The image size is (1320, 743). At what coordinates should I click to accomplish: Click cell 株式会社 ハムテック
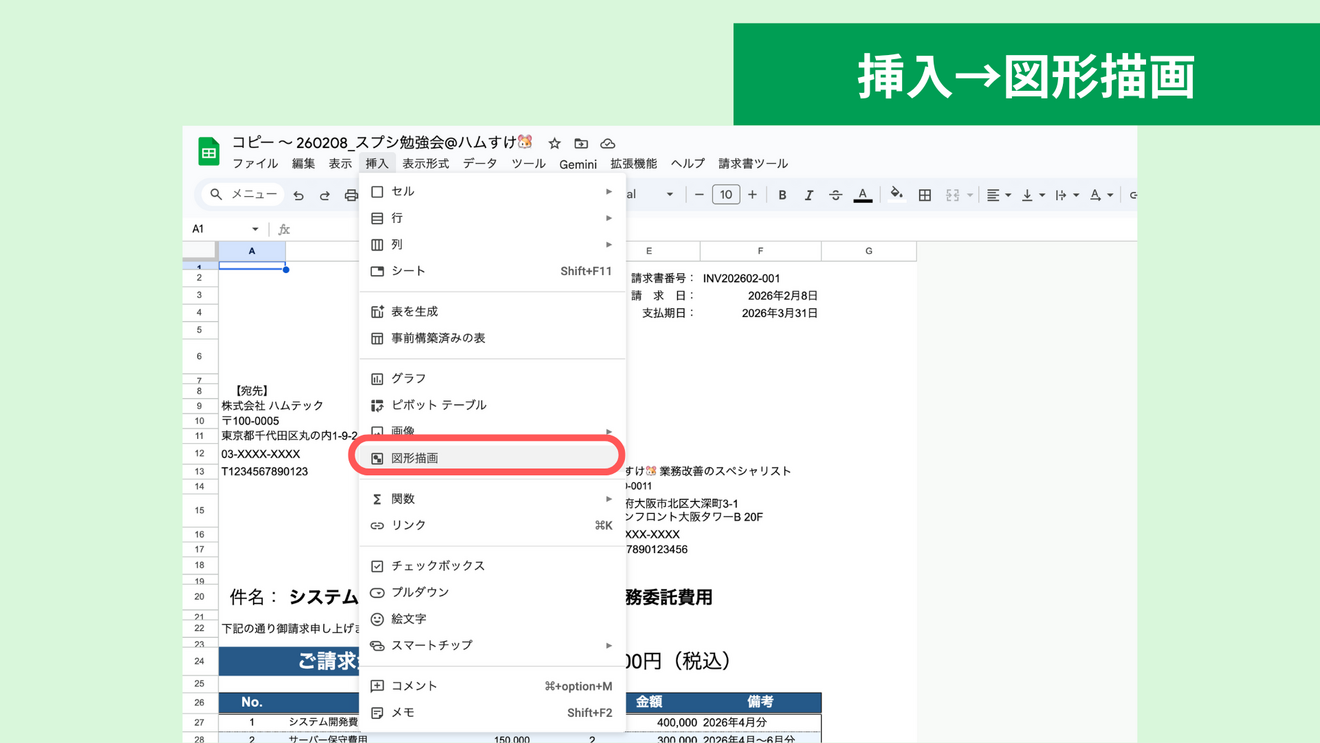pos(272,406)
